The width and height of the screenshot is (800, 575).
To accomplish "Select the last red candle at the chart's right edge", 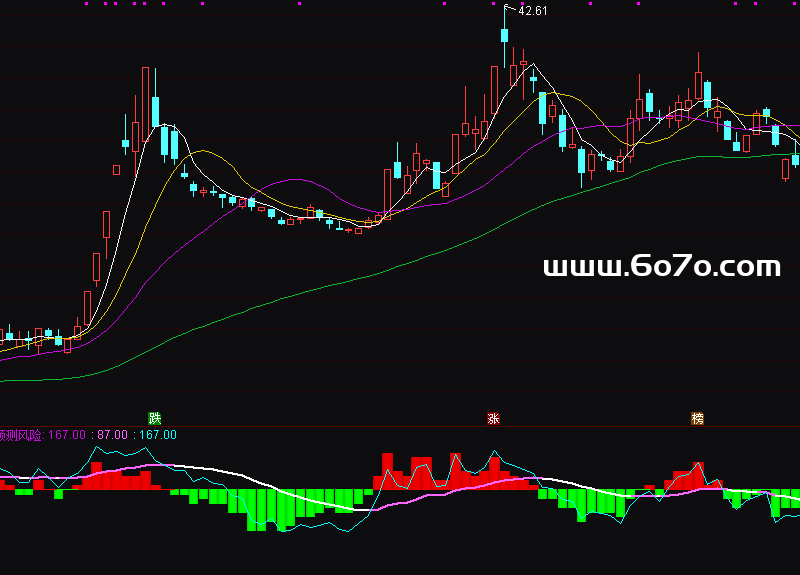I will click(x=786, y=170).
